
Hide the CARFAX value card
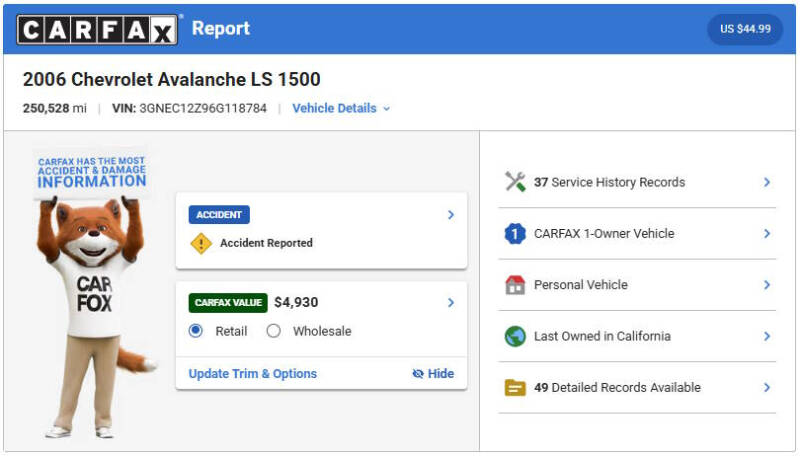pyautogui.click(x=433, y=374)
